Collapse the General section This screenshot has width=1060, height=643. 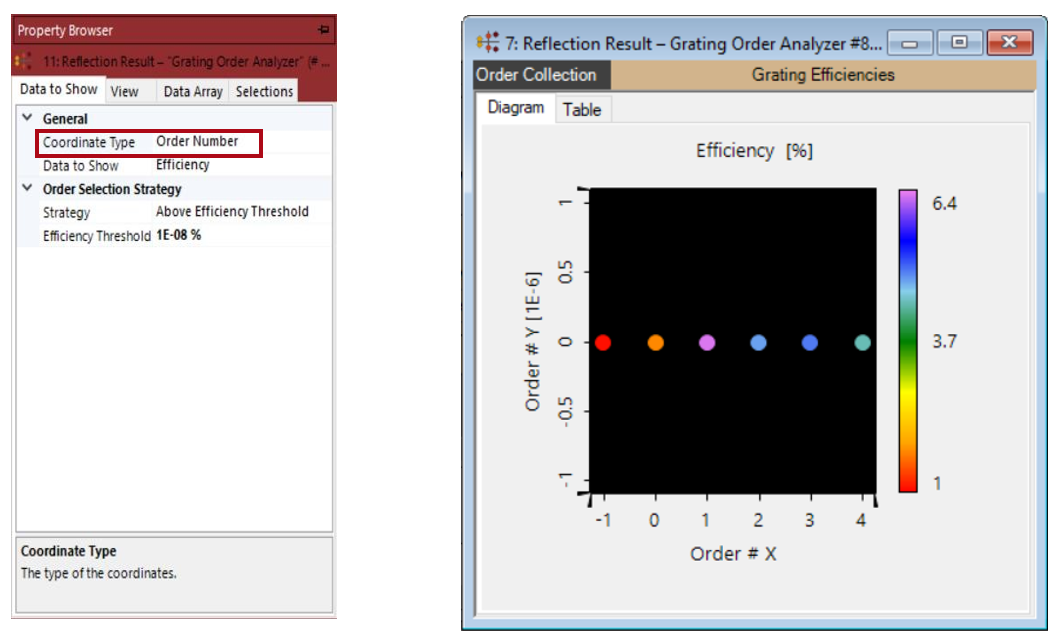point(27,118)
